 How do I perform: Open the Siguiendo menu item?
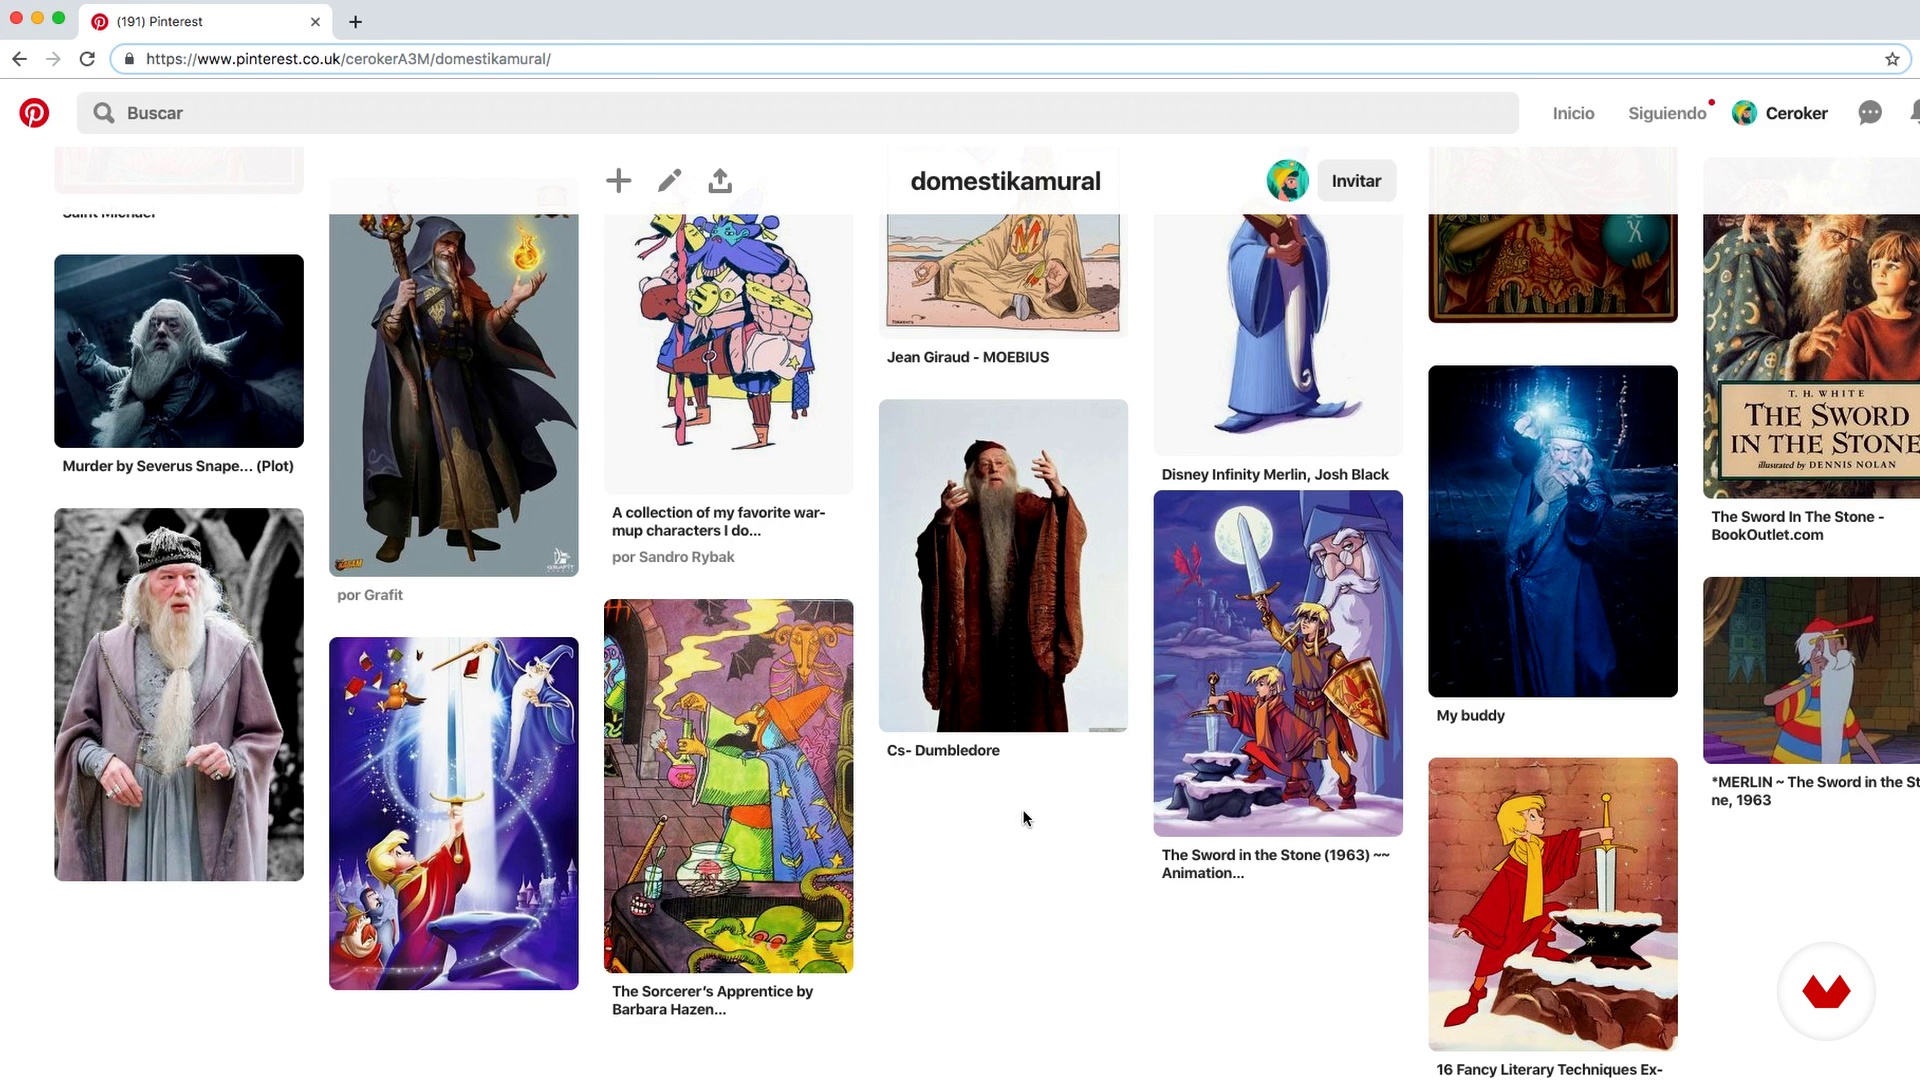click(1666, 113)
